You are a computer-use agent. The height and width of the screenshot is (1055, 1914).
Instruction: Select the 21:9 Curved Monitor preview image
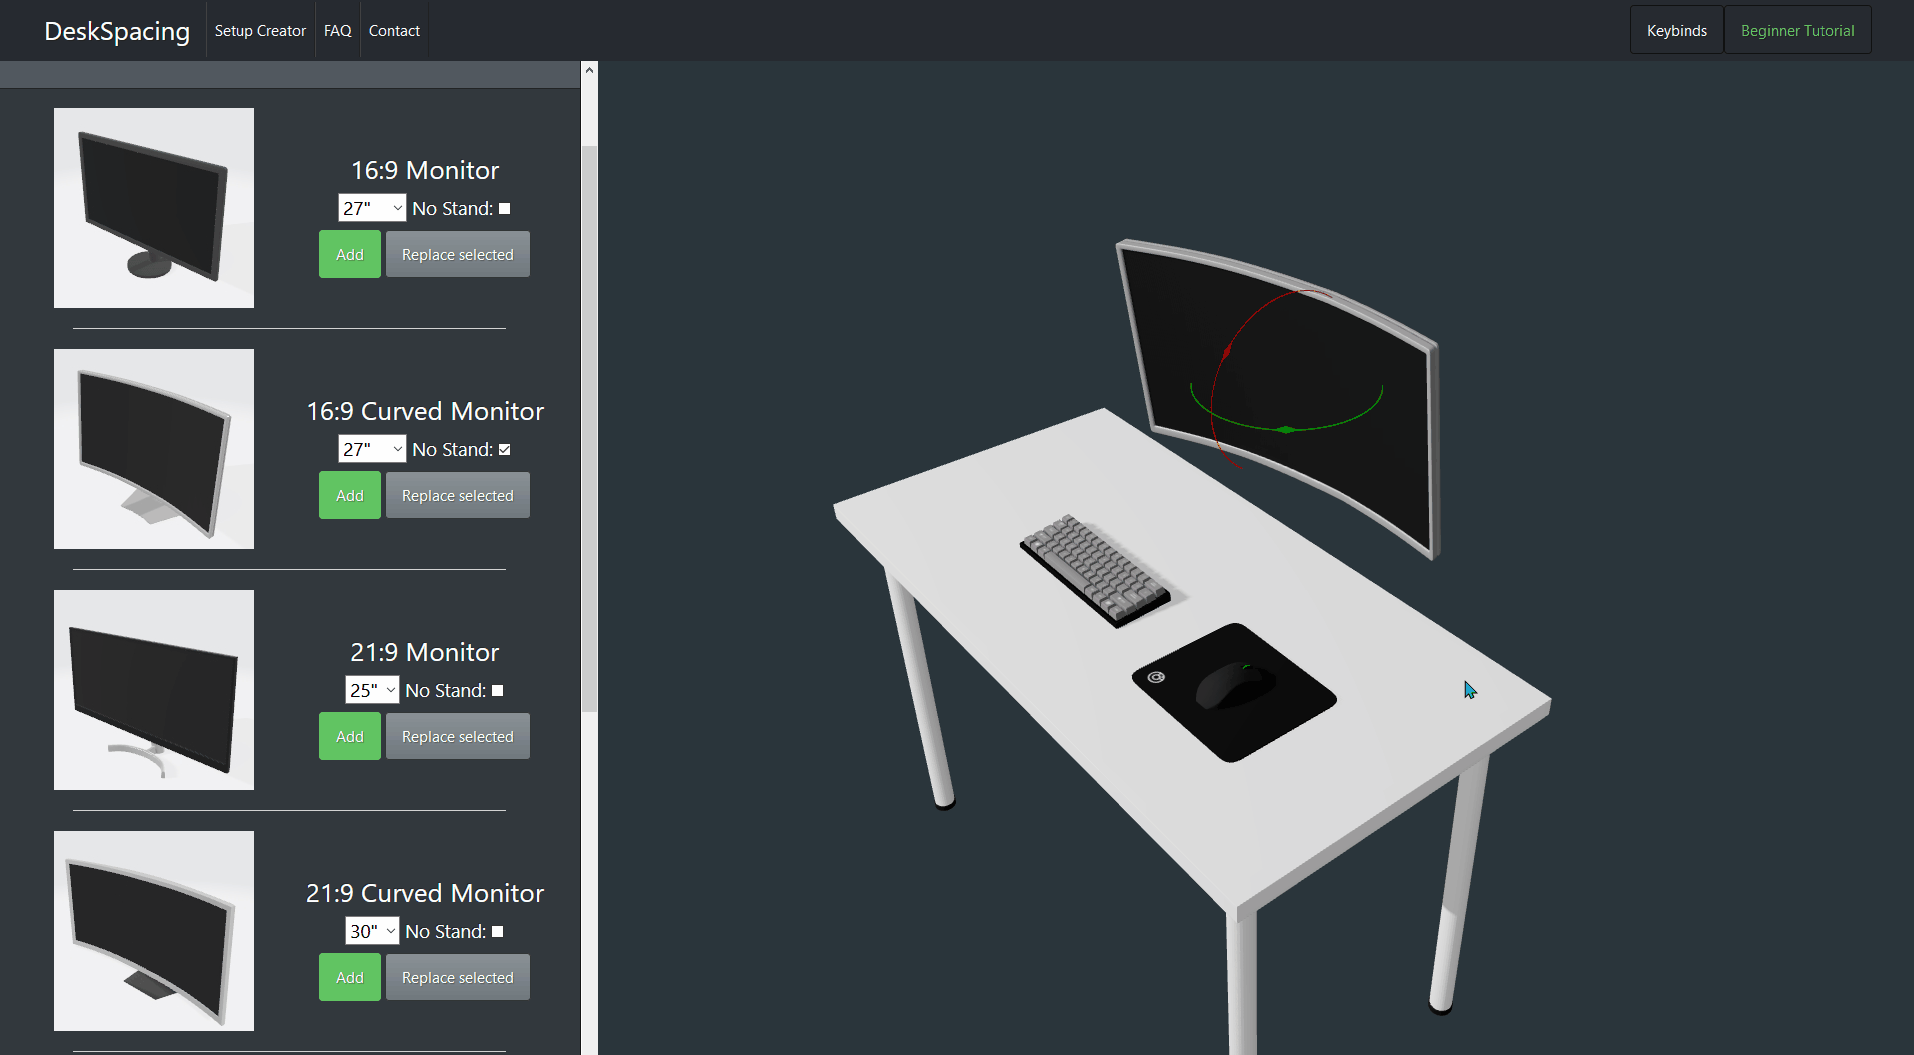pos(154,931)
